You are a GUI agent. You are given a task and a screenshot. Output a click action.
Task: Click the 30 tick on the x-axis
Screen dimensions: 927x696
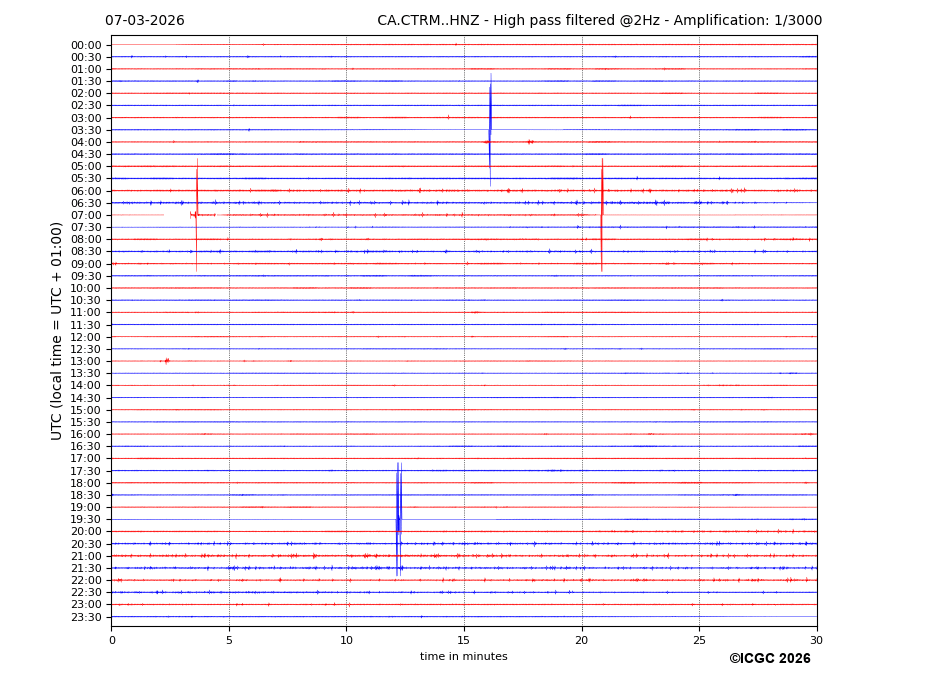816,640
